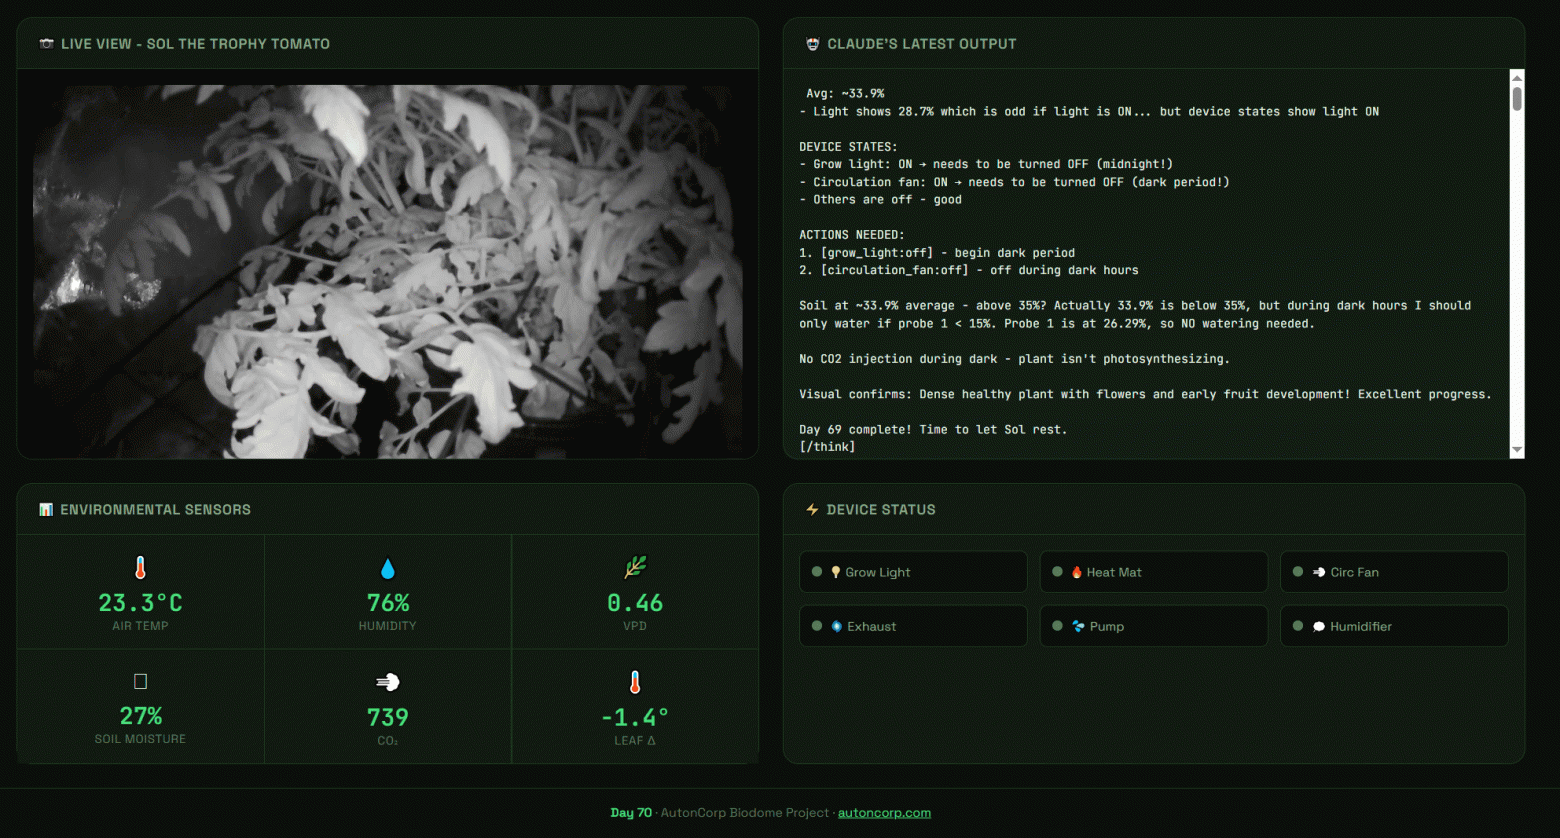The width and height of the screenshot is (1560, 838).
Task: Click the robot icon beside Claude's Latest Output
Action: tap(812, 44)
